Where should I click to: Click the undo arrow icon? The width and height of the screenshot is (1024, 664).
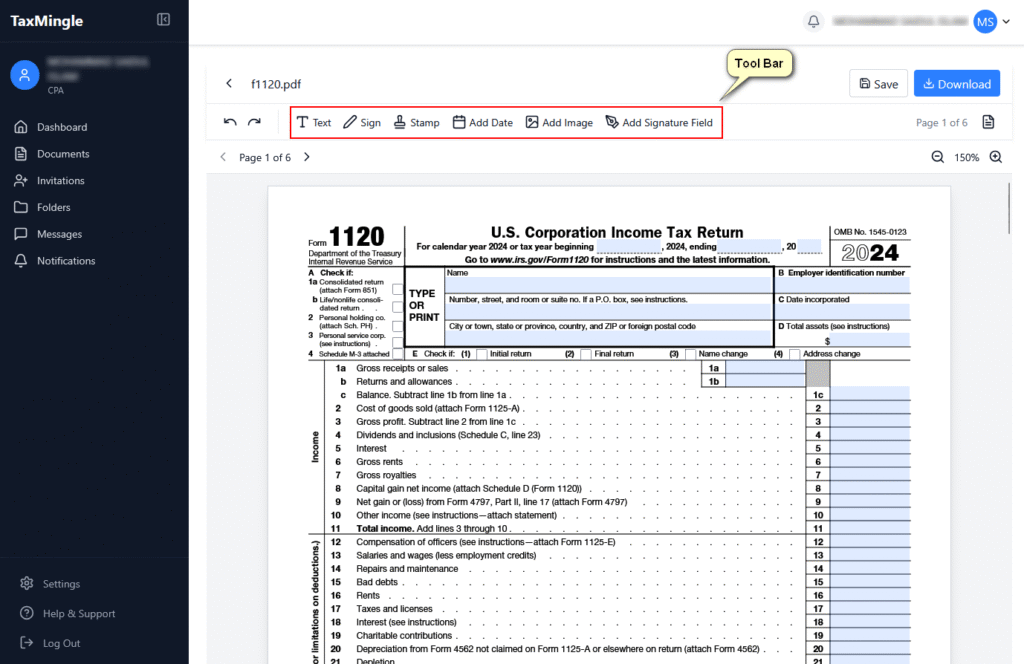[x=230, y=122]
